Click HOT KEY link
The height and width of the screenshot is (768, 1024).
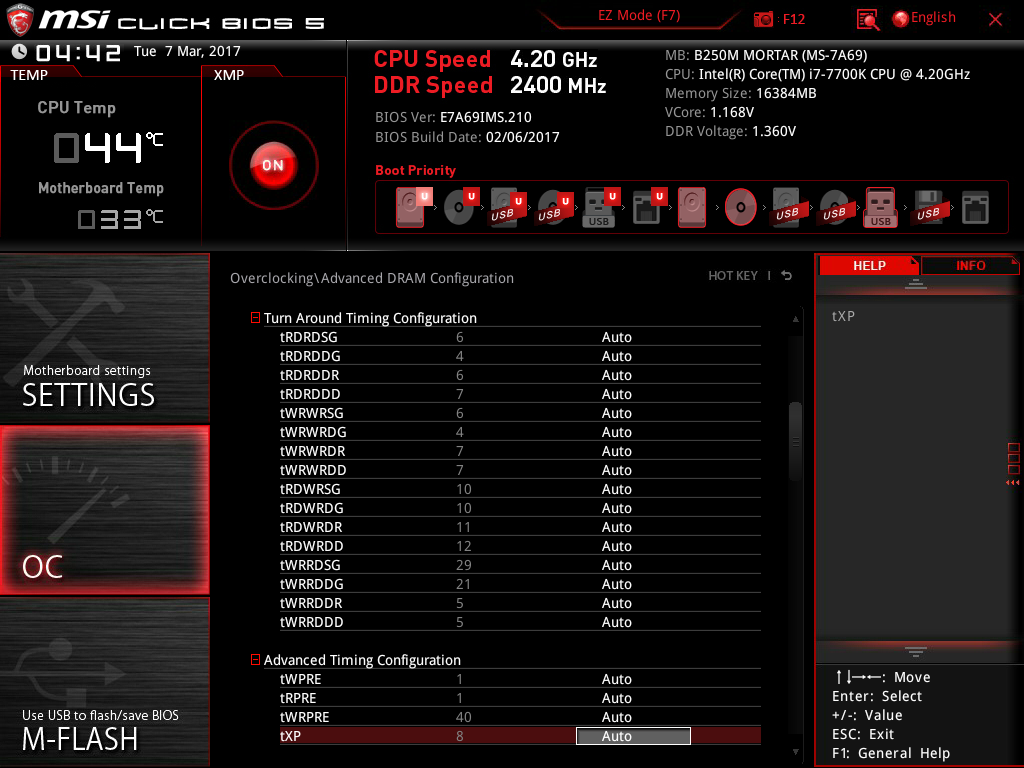[x=733, y=276]
